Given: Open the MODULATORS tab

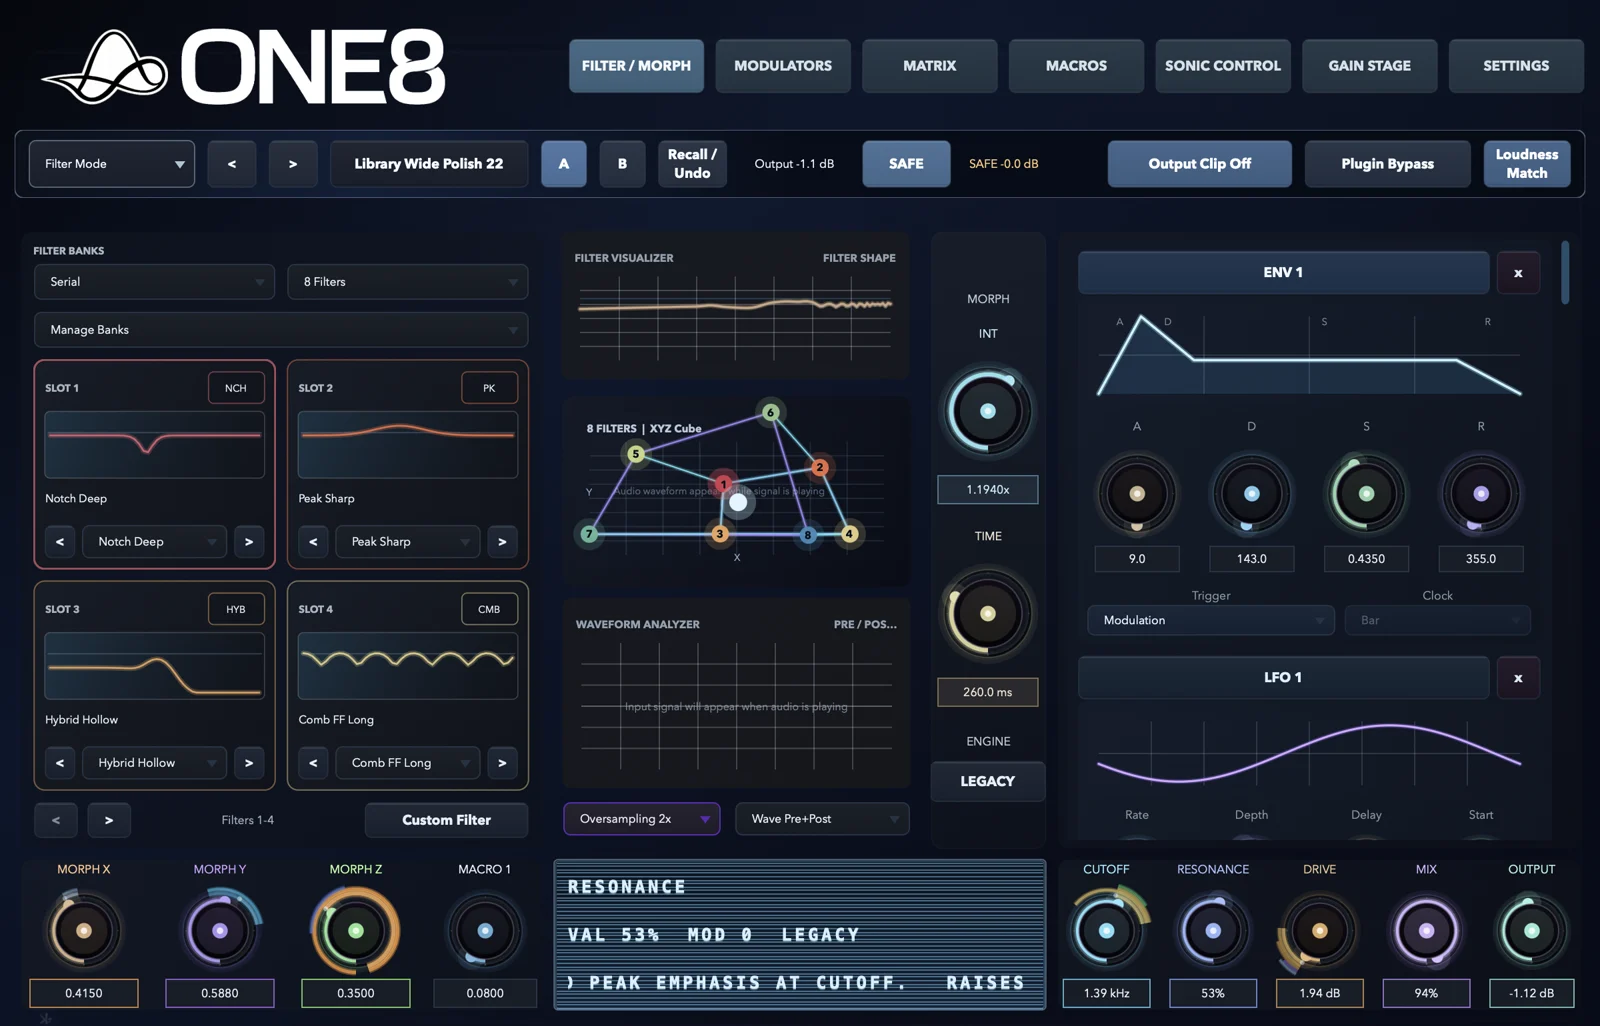Looking at the screenshot, I should pos(783,66).
